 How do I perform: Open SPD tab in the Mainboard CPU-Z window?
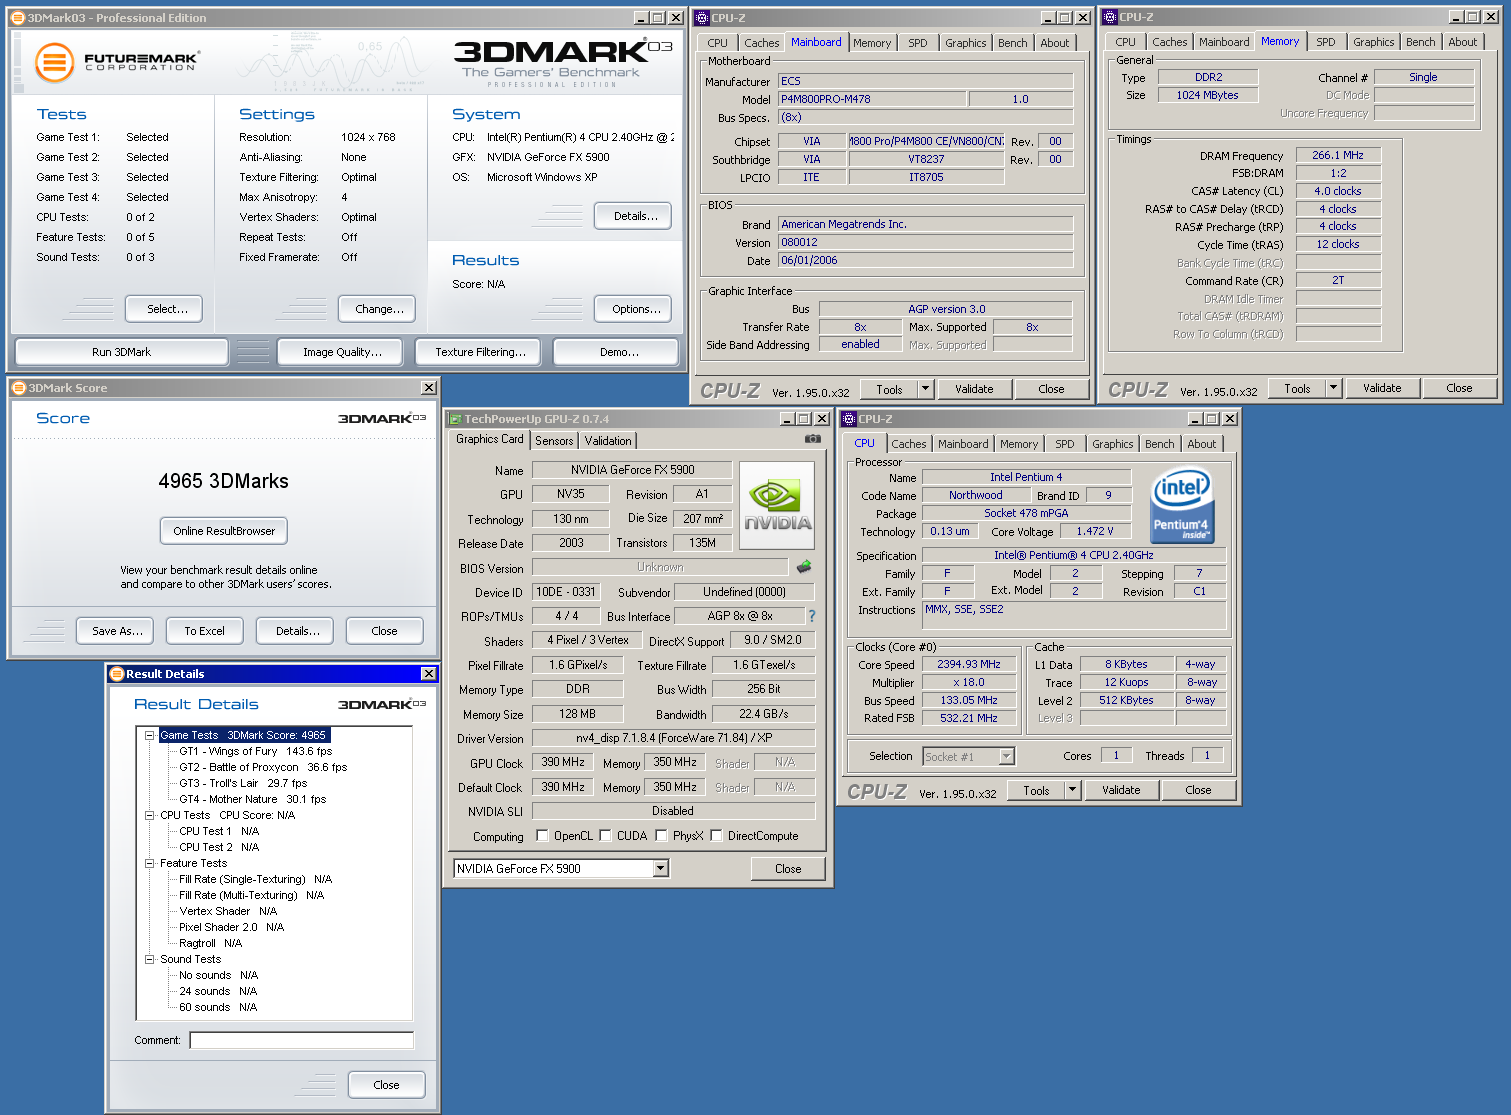[918, 43]
